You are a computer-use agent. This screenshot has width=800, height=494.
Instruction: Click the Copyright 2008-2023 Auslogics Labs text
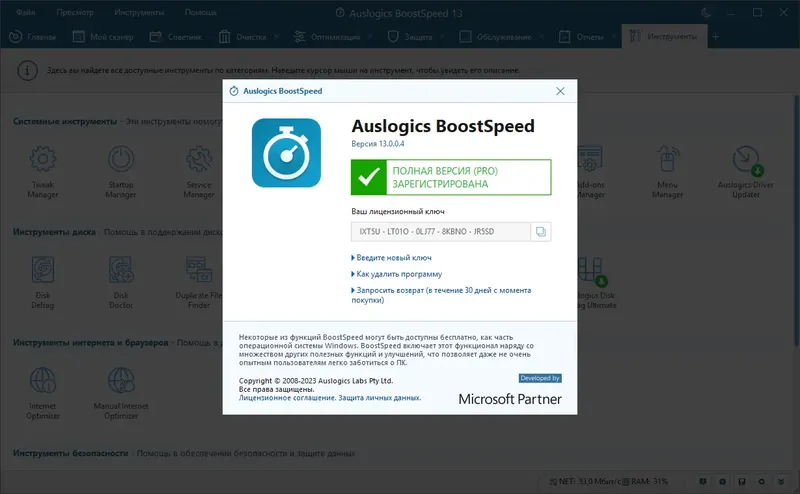click(x=316, y=381)
